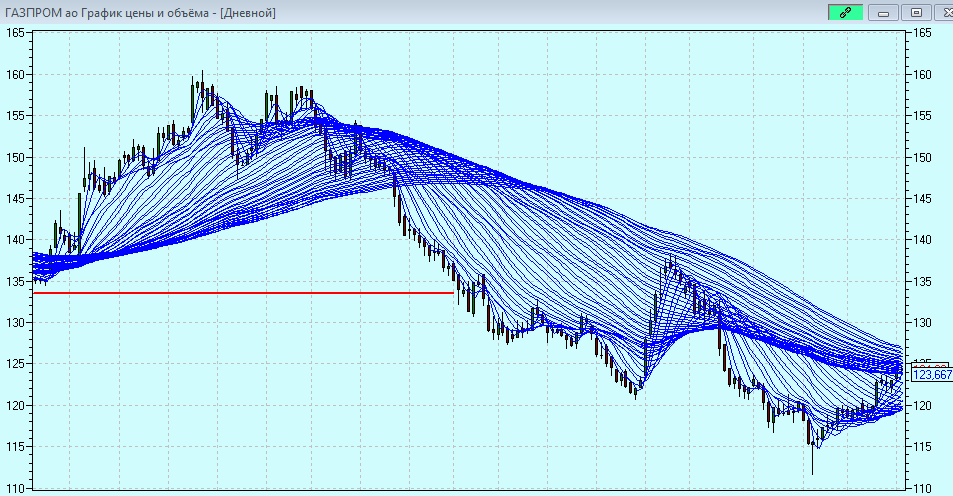Click the 150 label on left price axis

click(16, 157)
